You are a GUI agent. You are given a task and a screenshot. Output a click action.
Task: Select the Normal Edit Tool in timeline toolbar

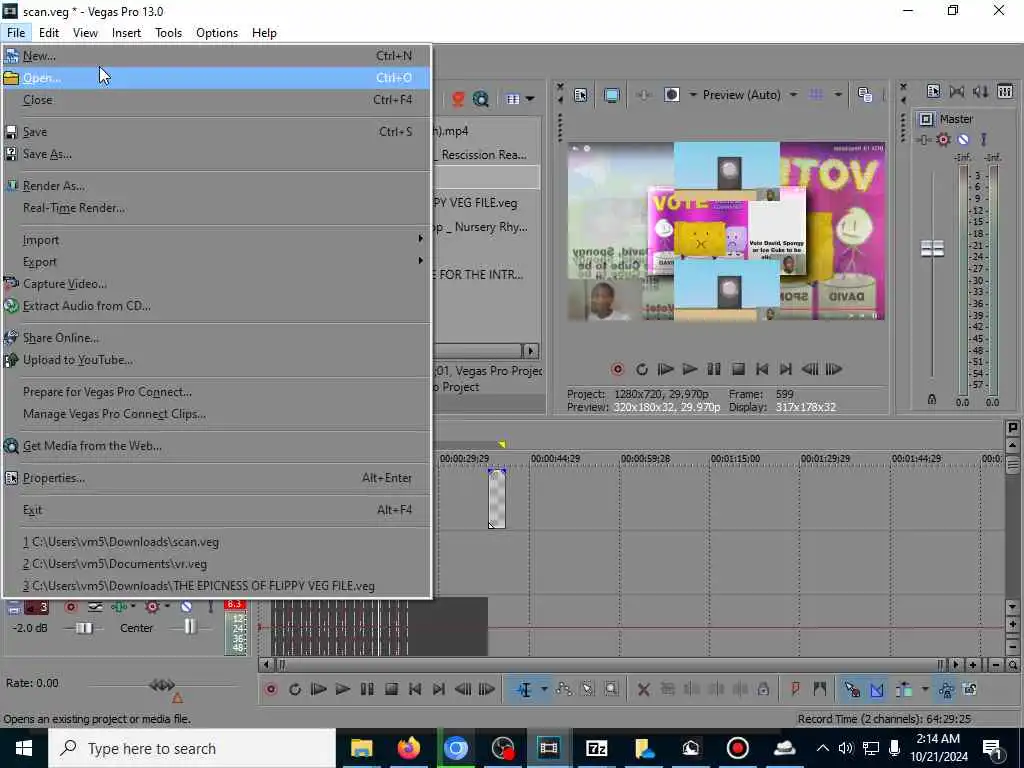click(524, 689)
